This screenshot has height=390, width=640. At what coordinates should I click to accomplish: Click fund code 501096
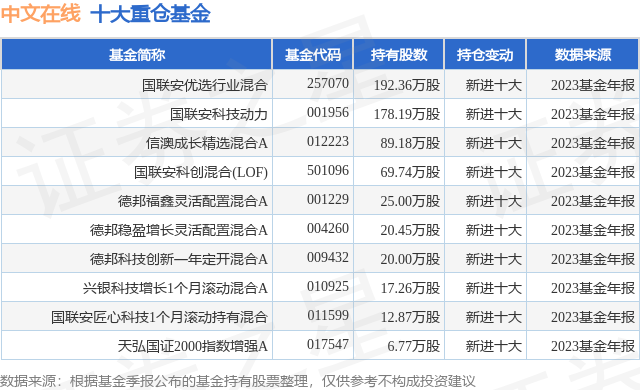tap(328, 170)
